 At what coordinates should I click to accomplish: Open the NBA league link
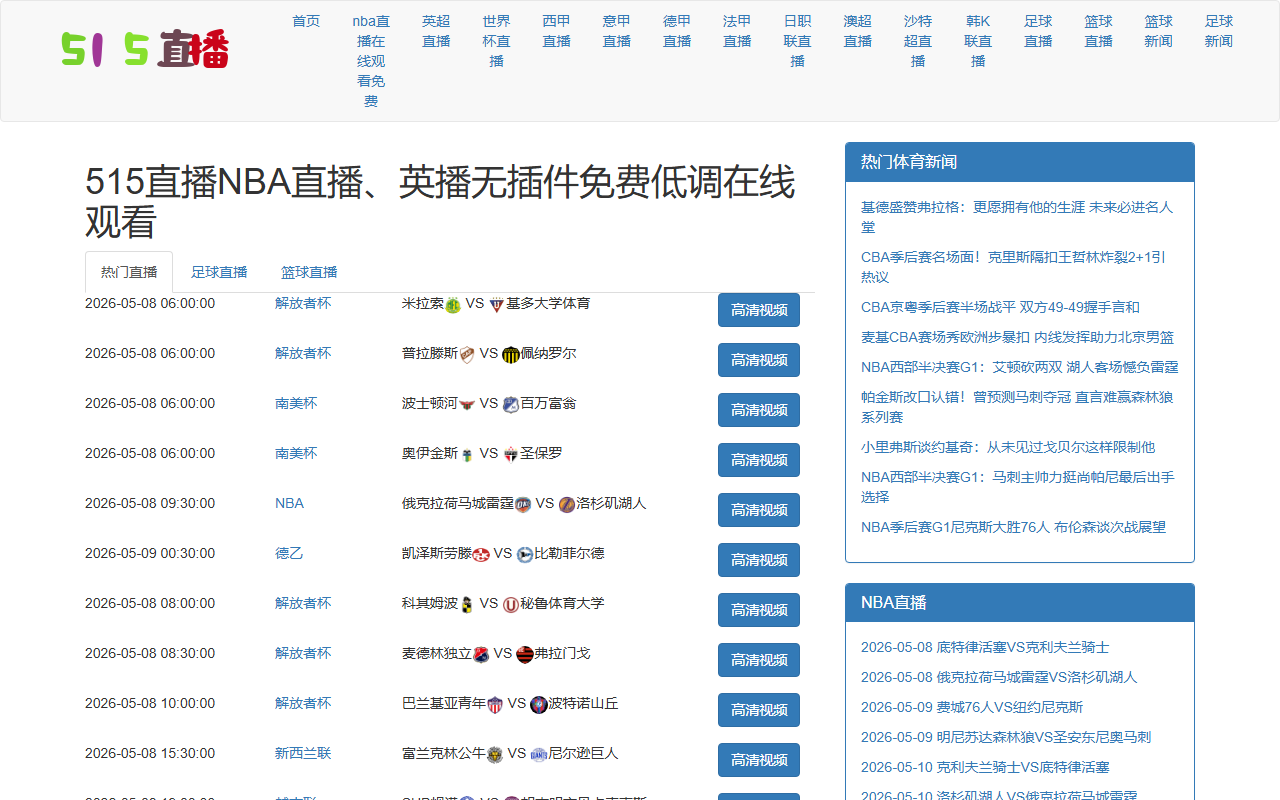(x=289, y=503)
